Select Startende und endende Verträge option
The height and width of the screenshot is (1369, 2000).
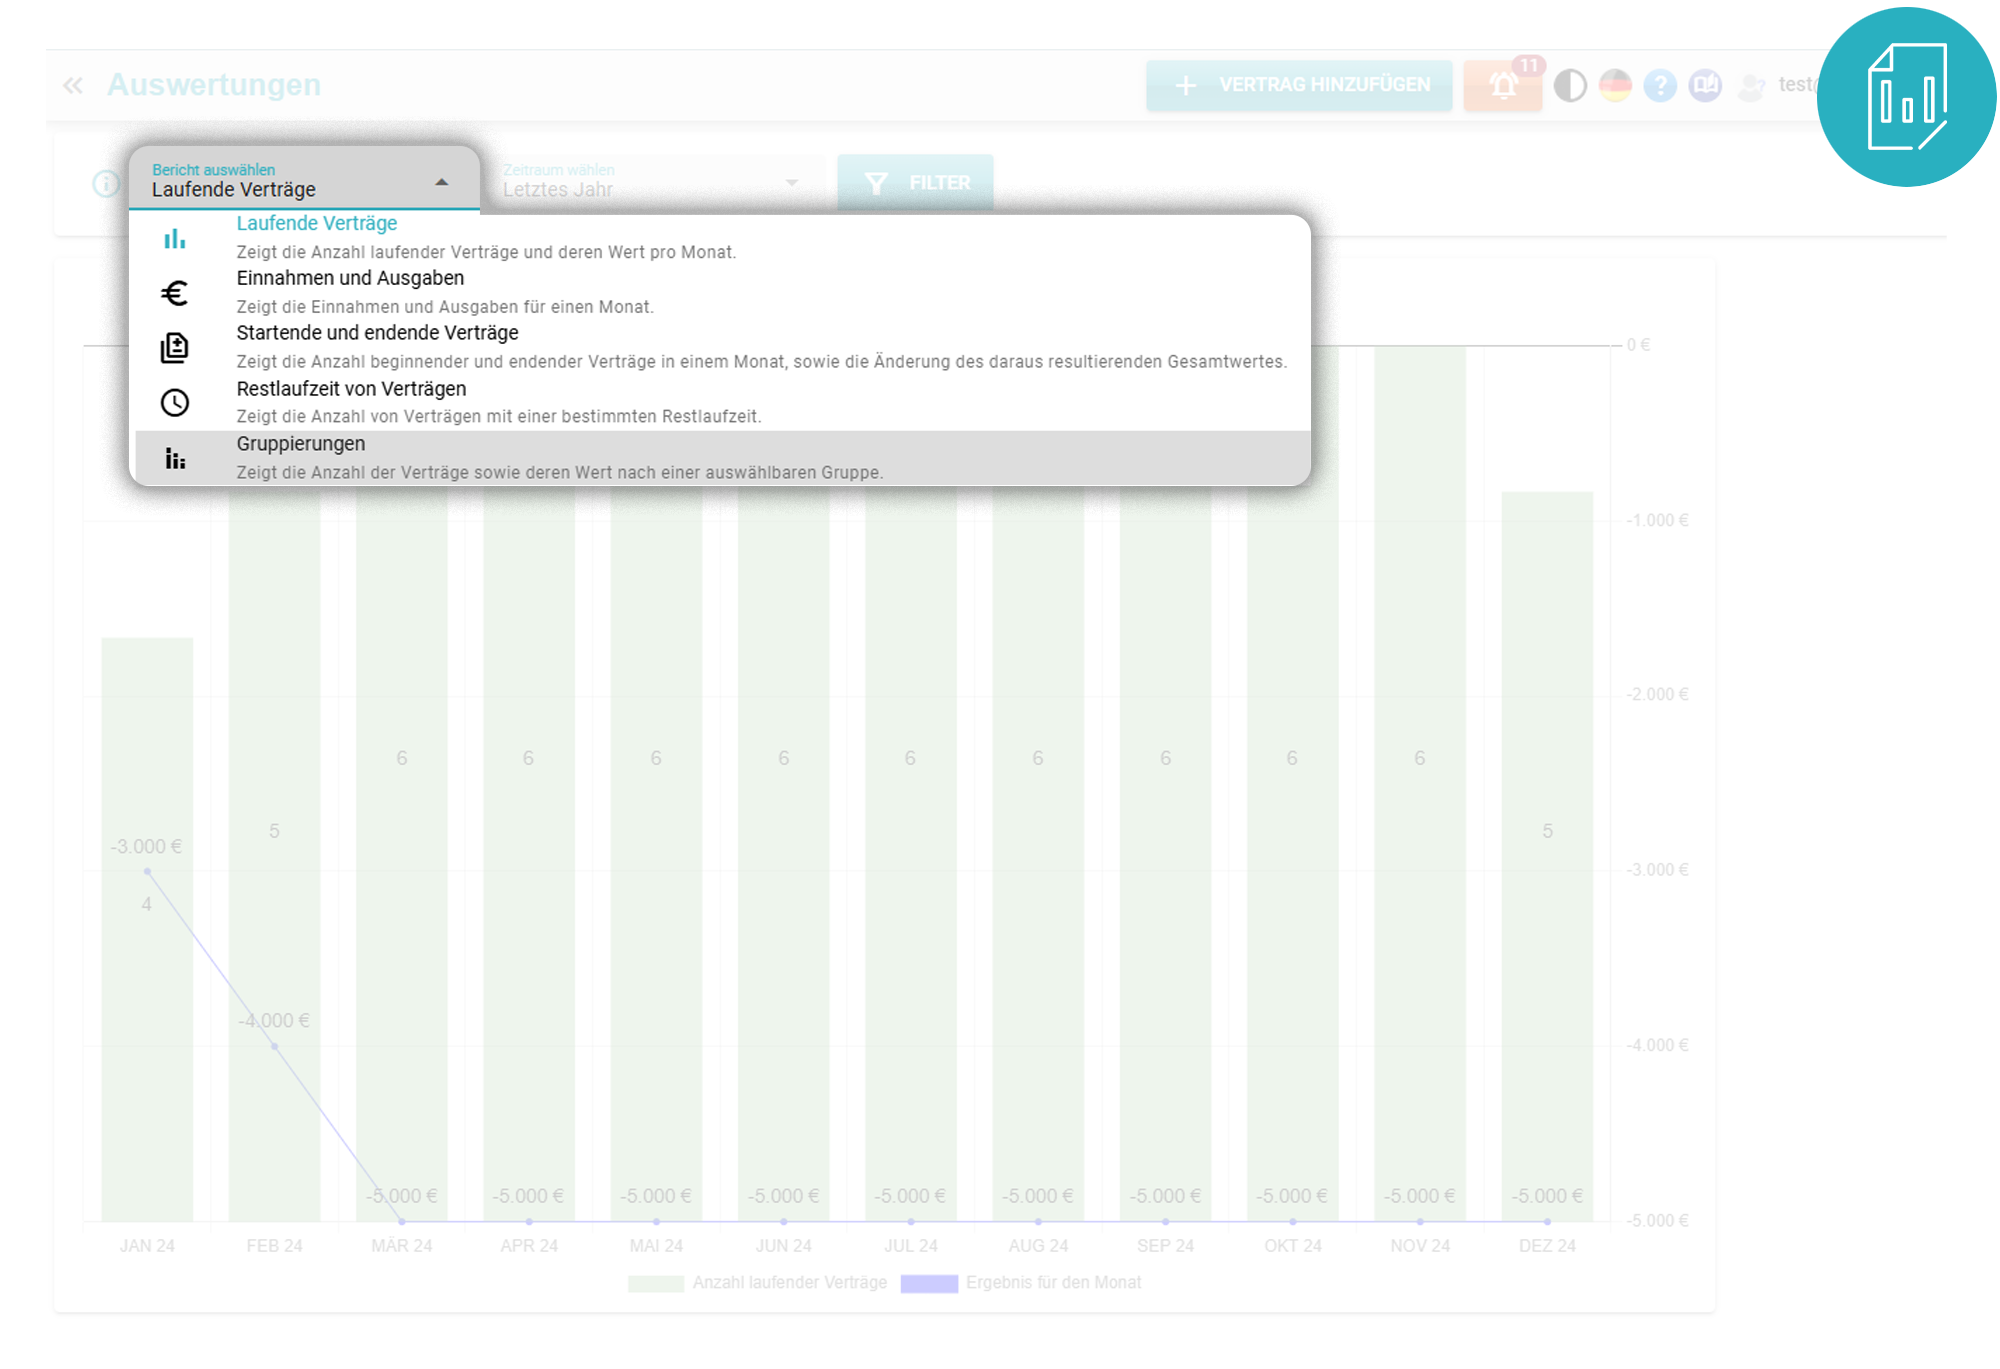coord(720,348)
